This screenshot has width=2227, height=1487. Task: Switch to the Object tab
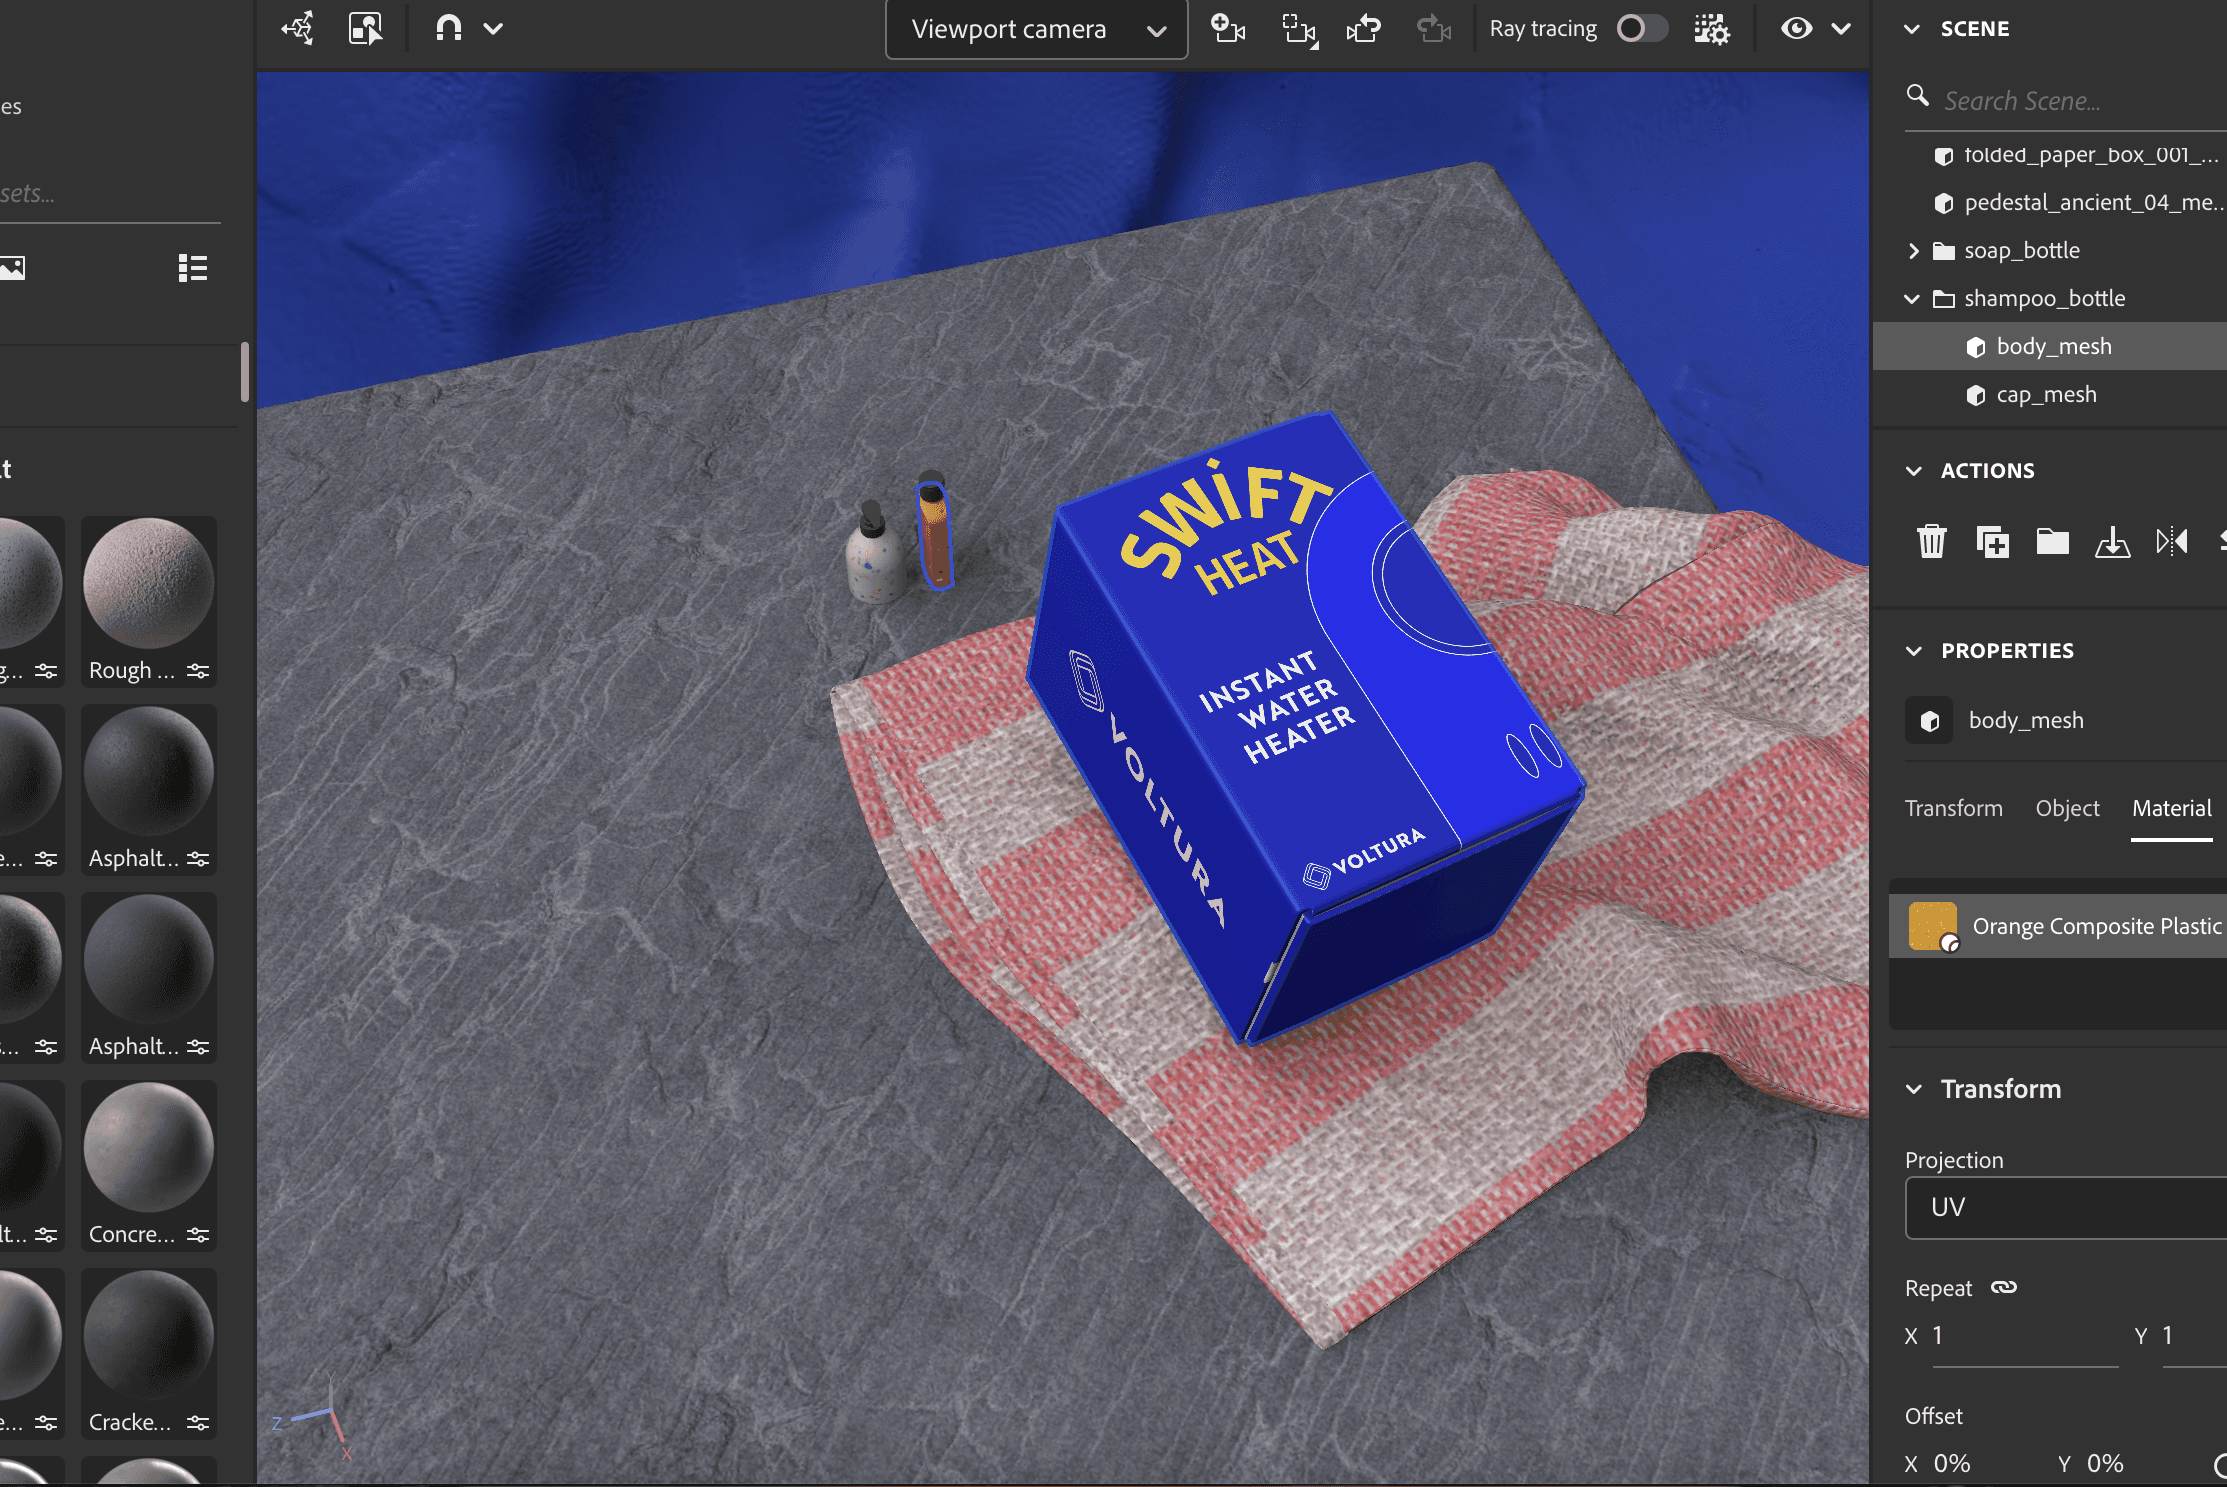point(2067,808)
